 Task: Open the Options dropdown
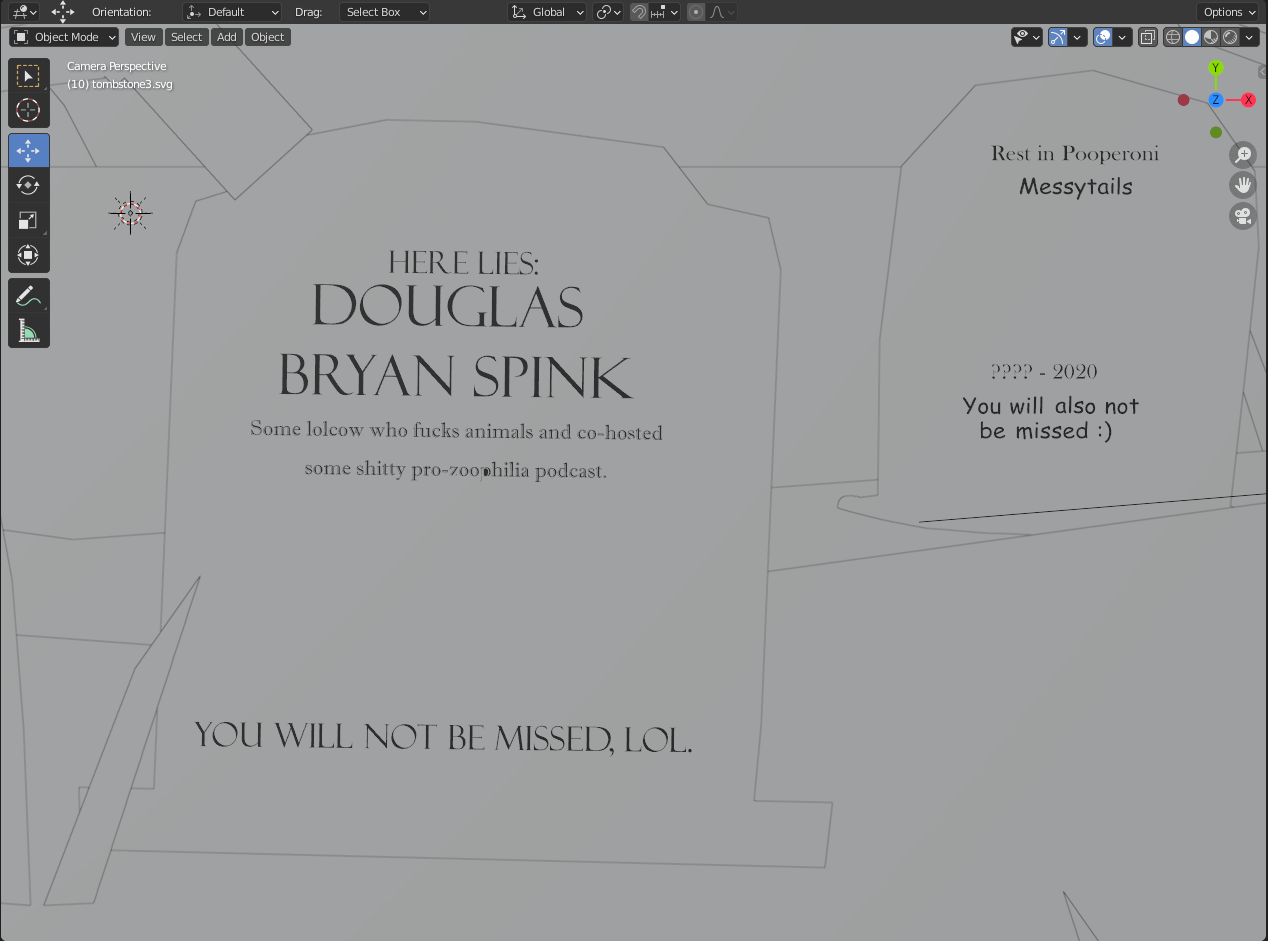1228,12
